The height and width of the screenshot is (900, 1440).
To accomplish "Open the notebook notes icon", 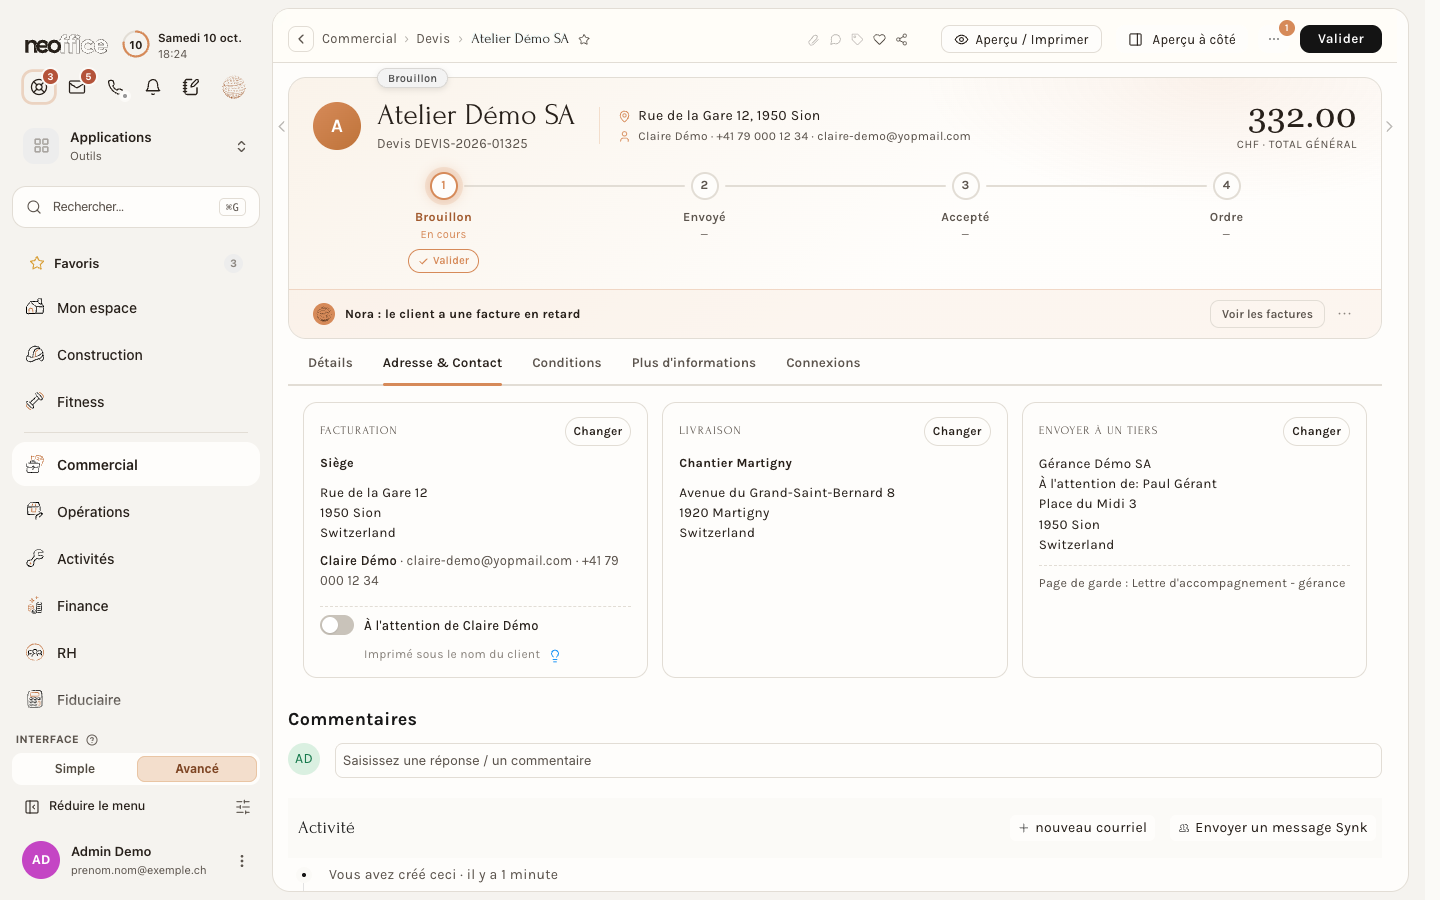I will point(191,87).
